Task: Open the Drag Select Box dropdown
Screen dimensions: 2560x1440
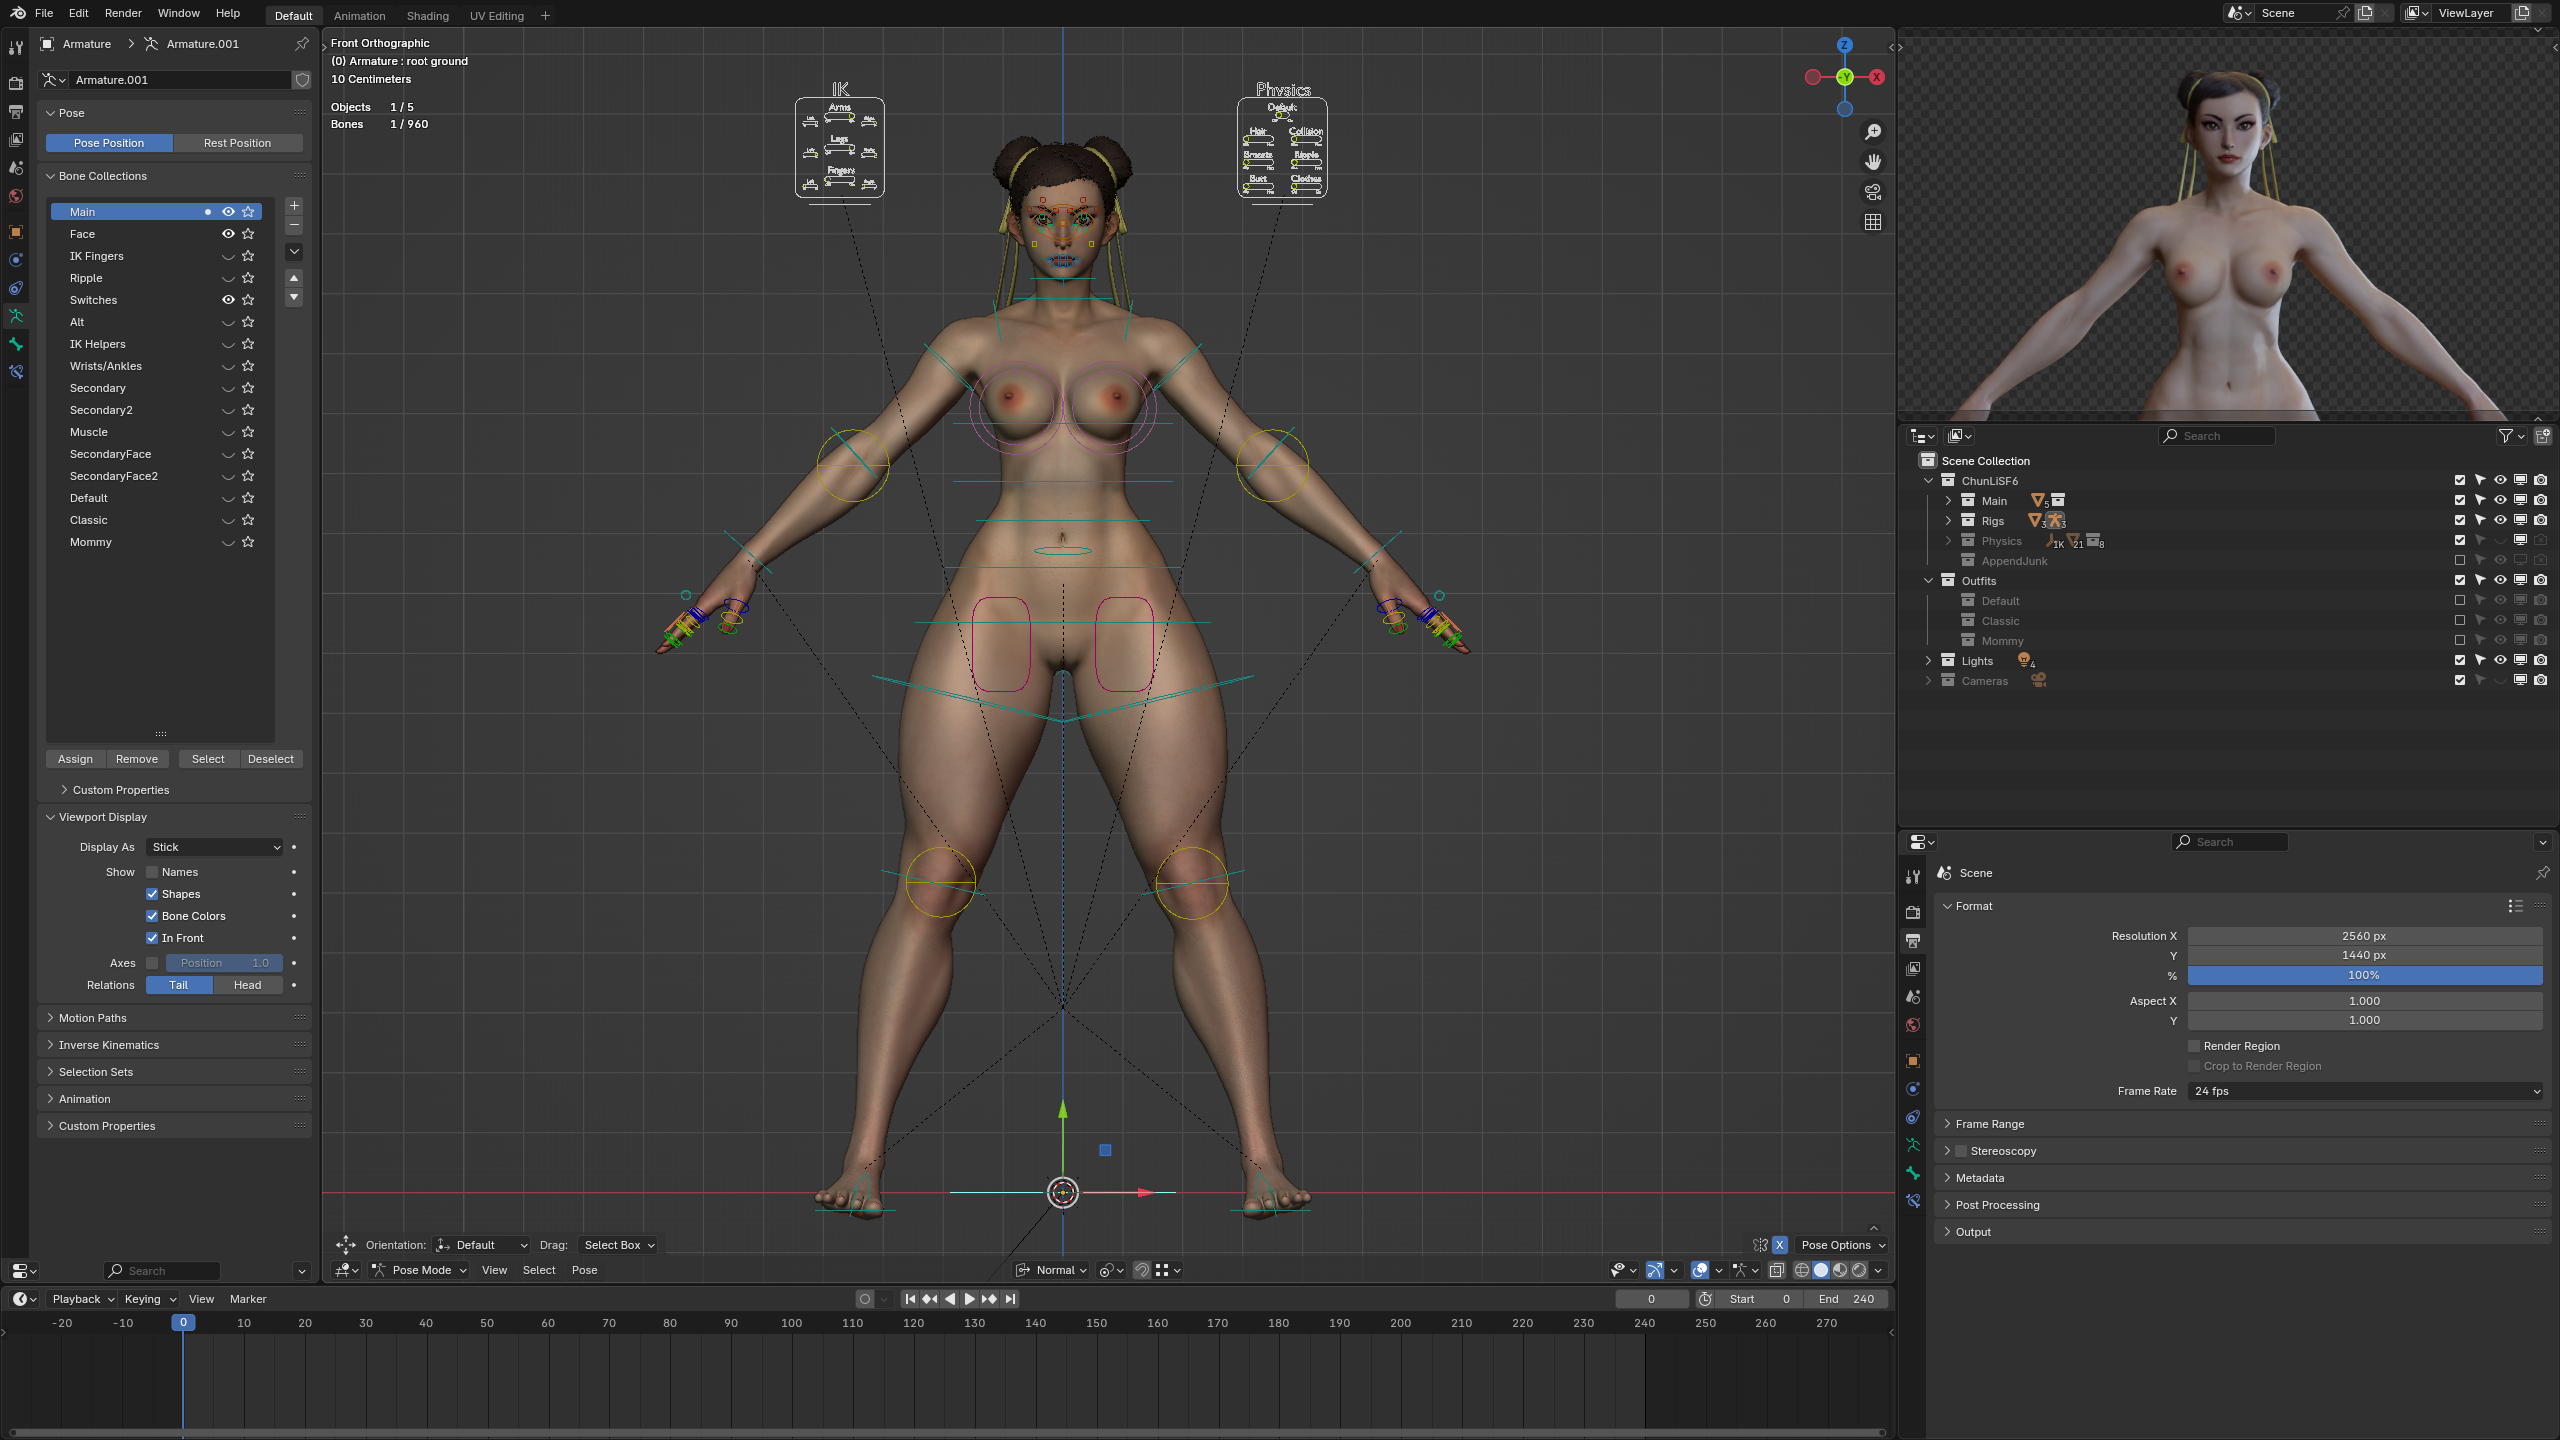Action: pyautogui.click(x=619, y=1245)
